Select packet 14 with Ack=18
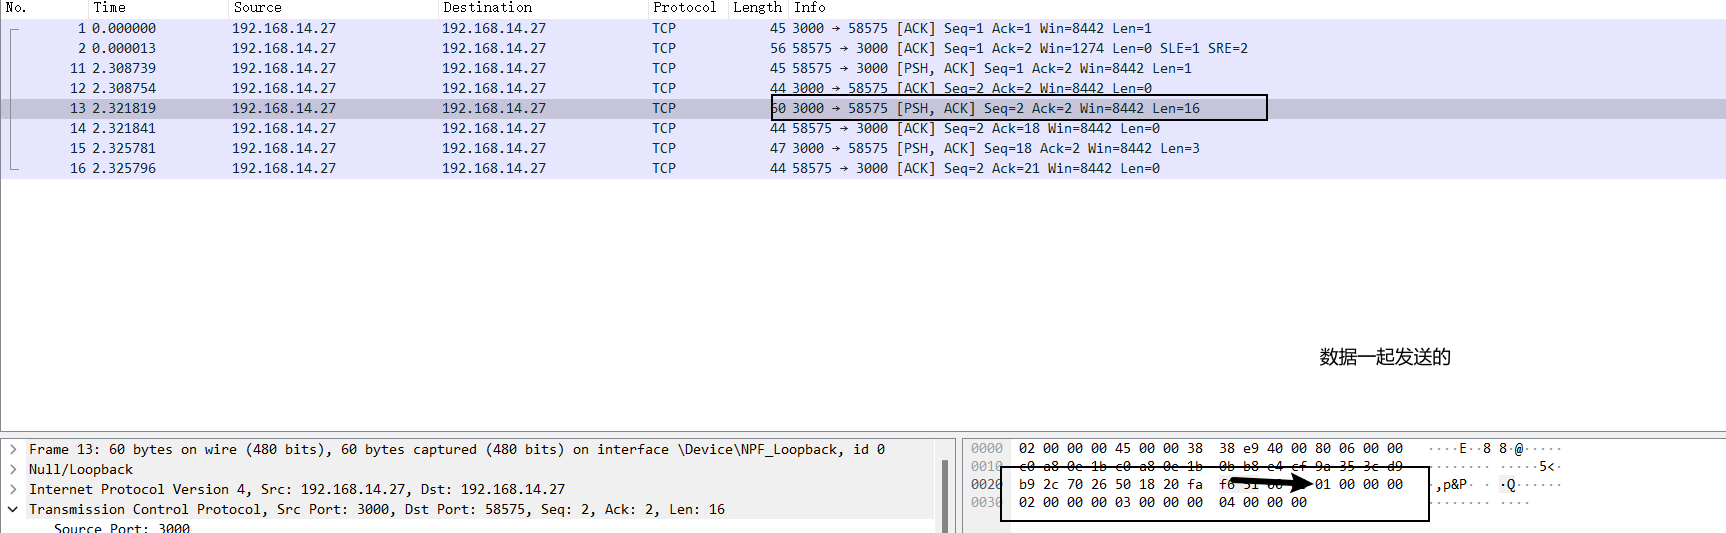 pos(400,129)
